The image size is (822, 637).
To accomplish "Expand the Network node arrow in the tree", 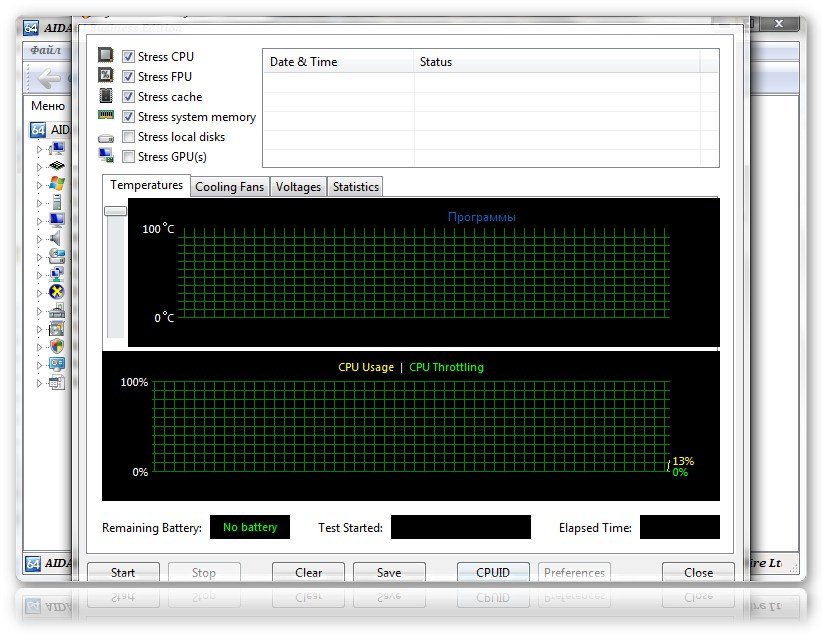I will pos(39,275).
